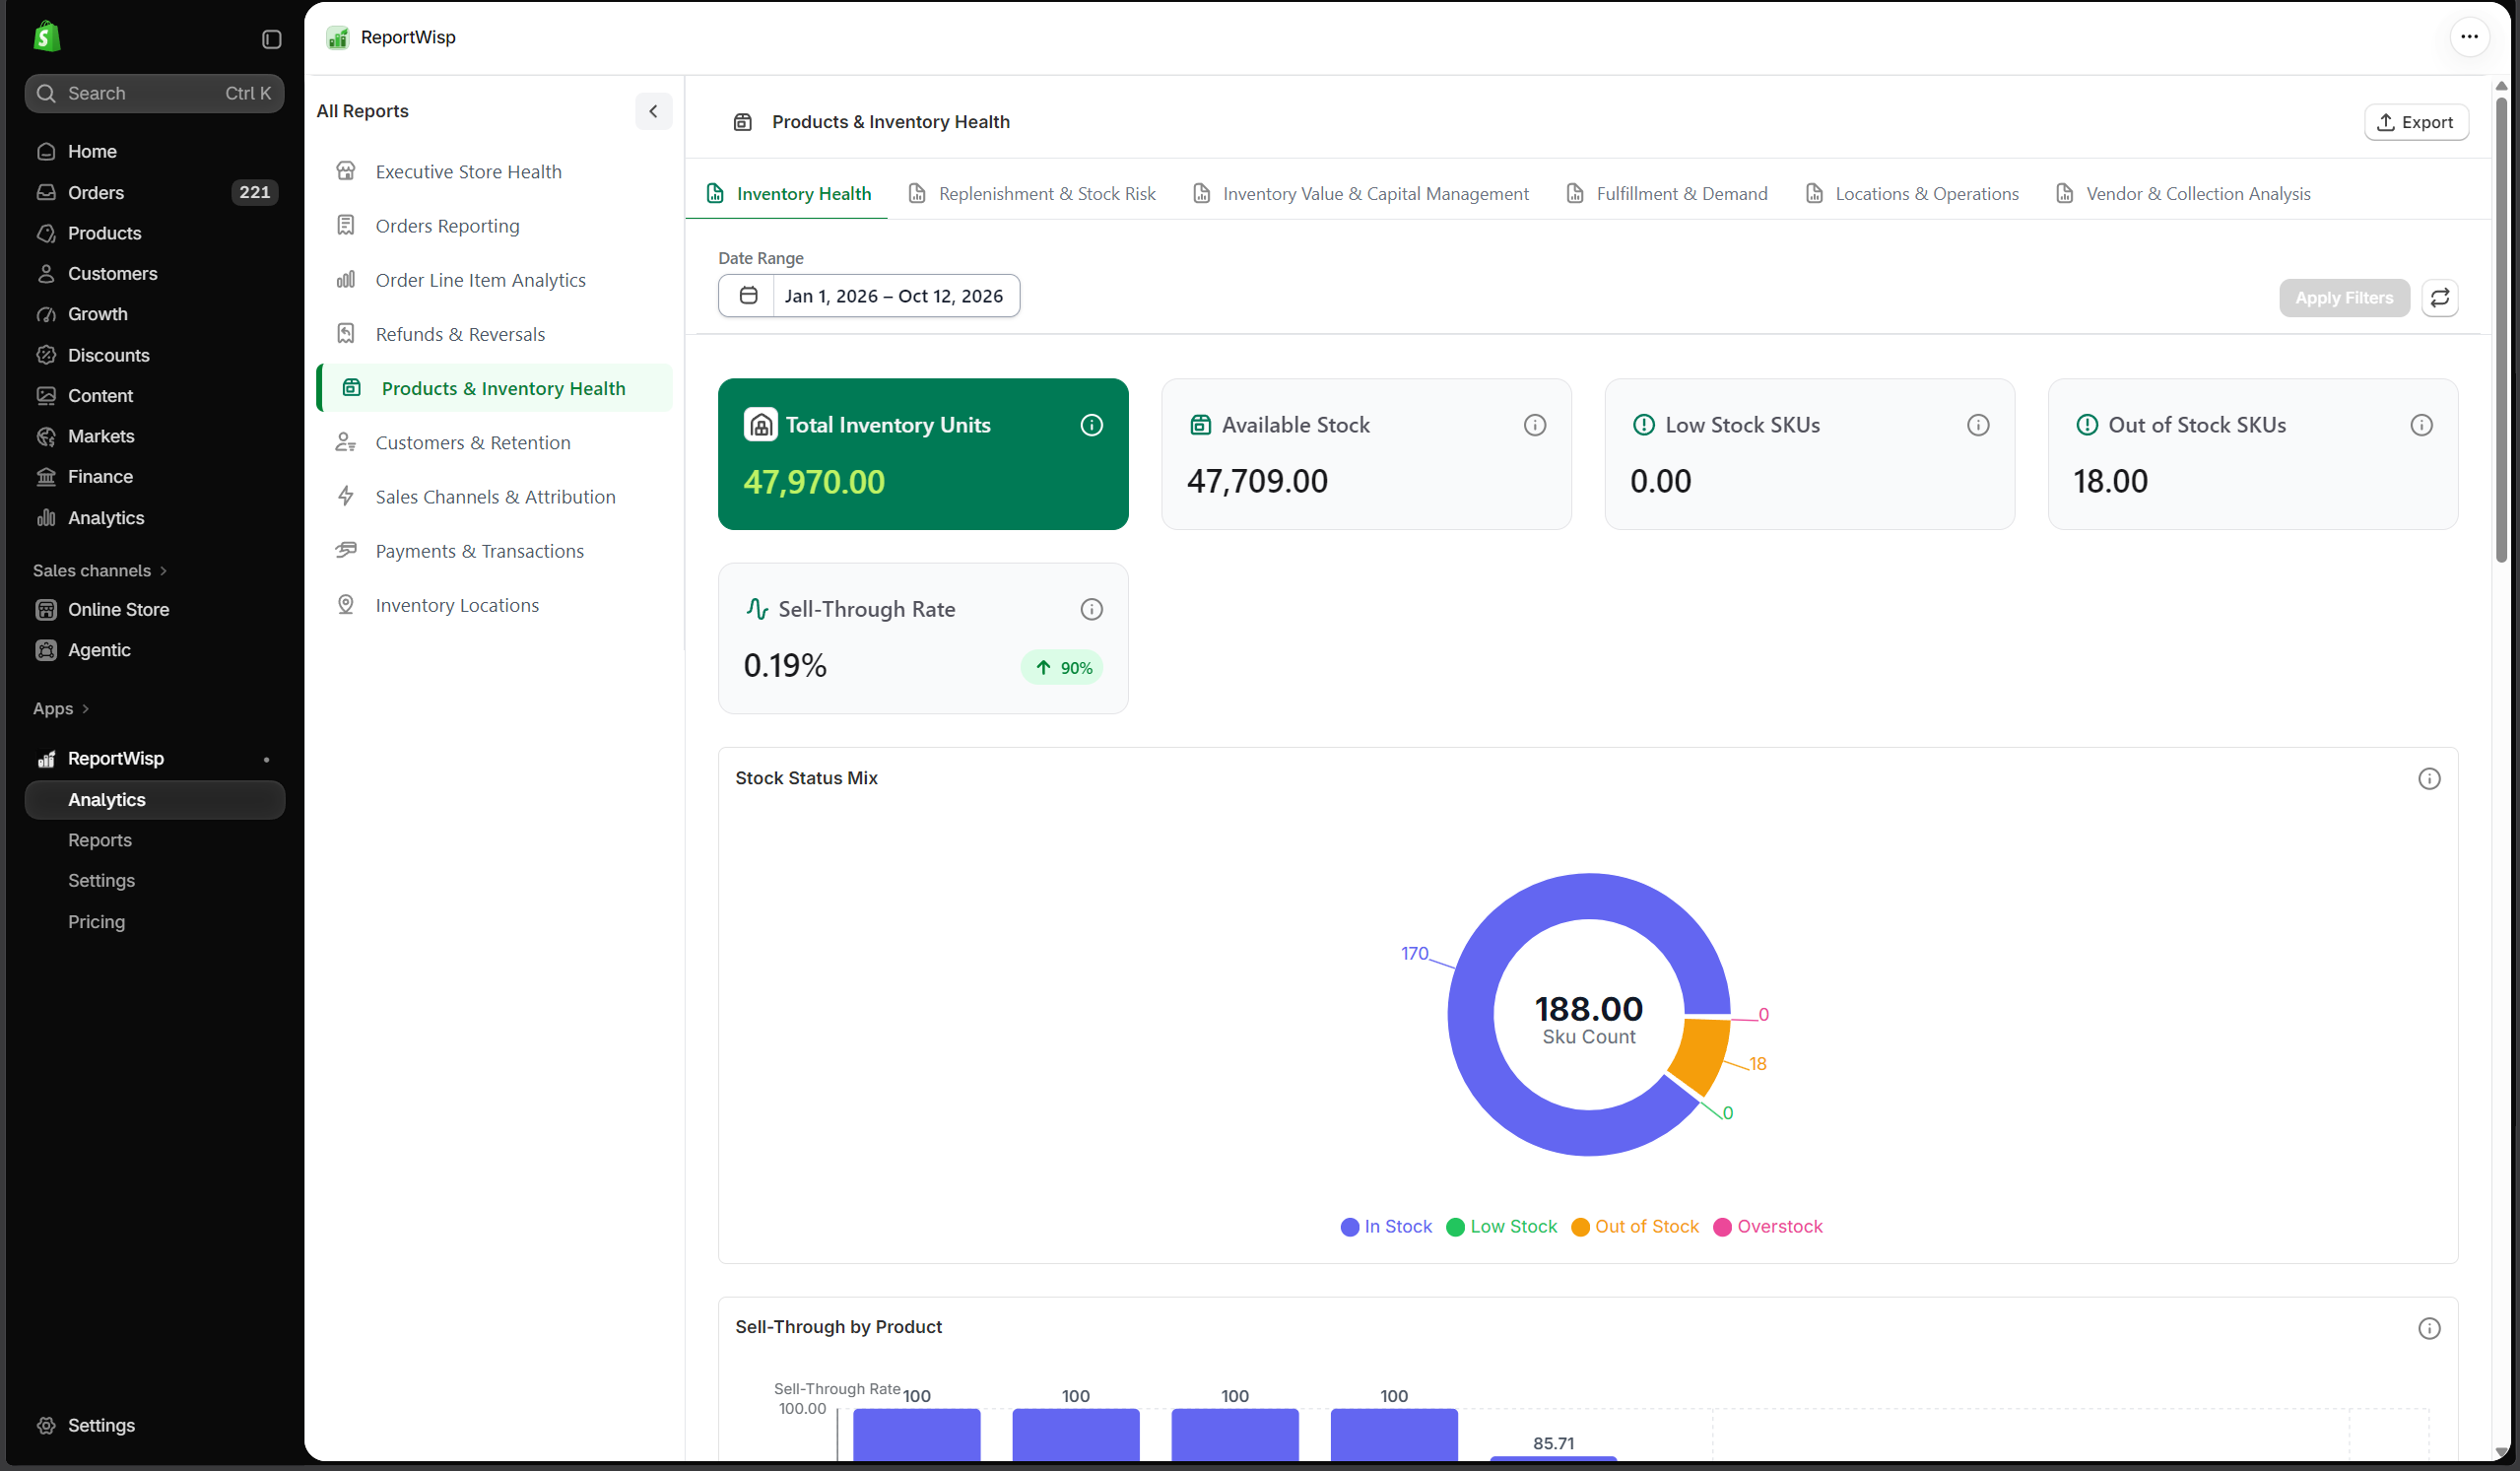The image size is (2520, 1471).
Task: Open the three-dot more actions menu
Action: (x=2468, y=37)
